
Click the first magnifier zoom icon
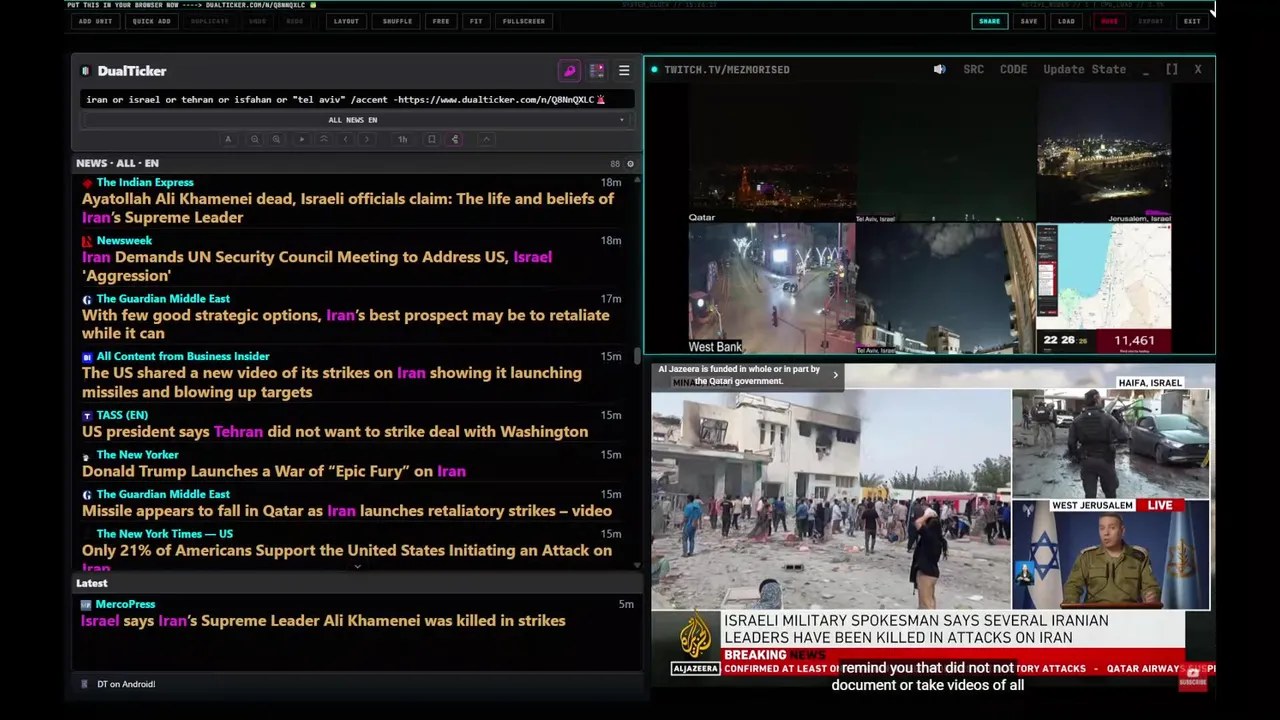[255, 139]
